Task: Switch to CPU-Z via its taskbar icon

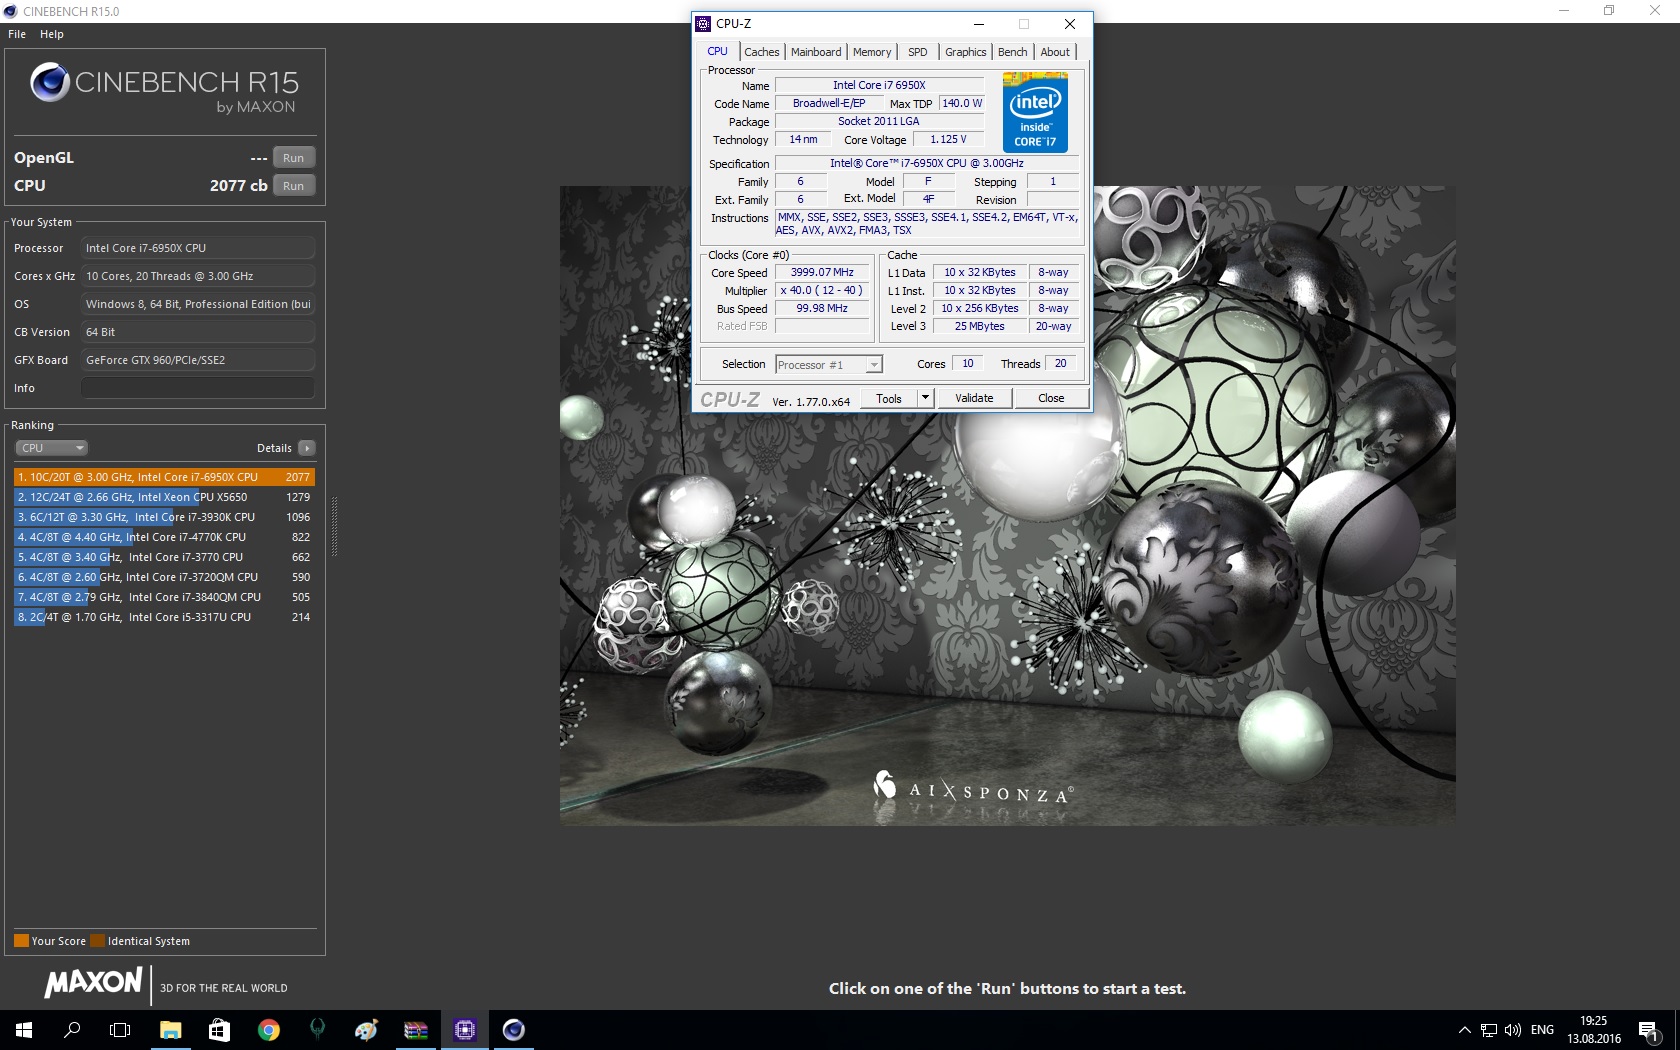Action: click(464, 1029)
